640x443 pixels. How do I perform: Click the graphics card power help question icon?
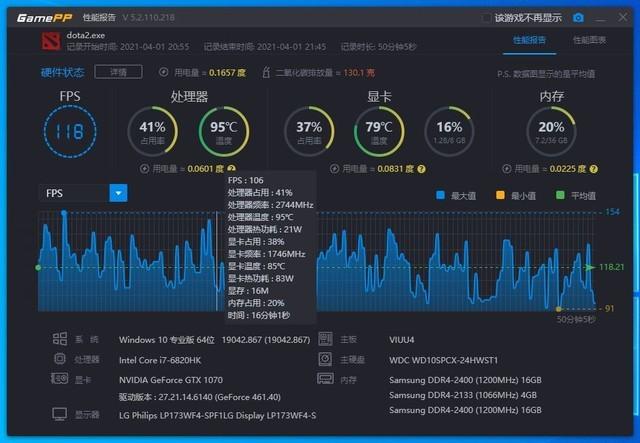coord(422,169)
